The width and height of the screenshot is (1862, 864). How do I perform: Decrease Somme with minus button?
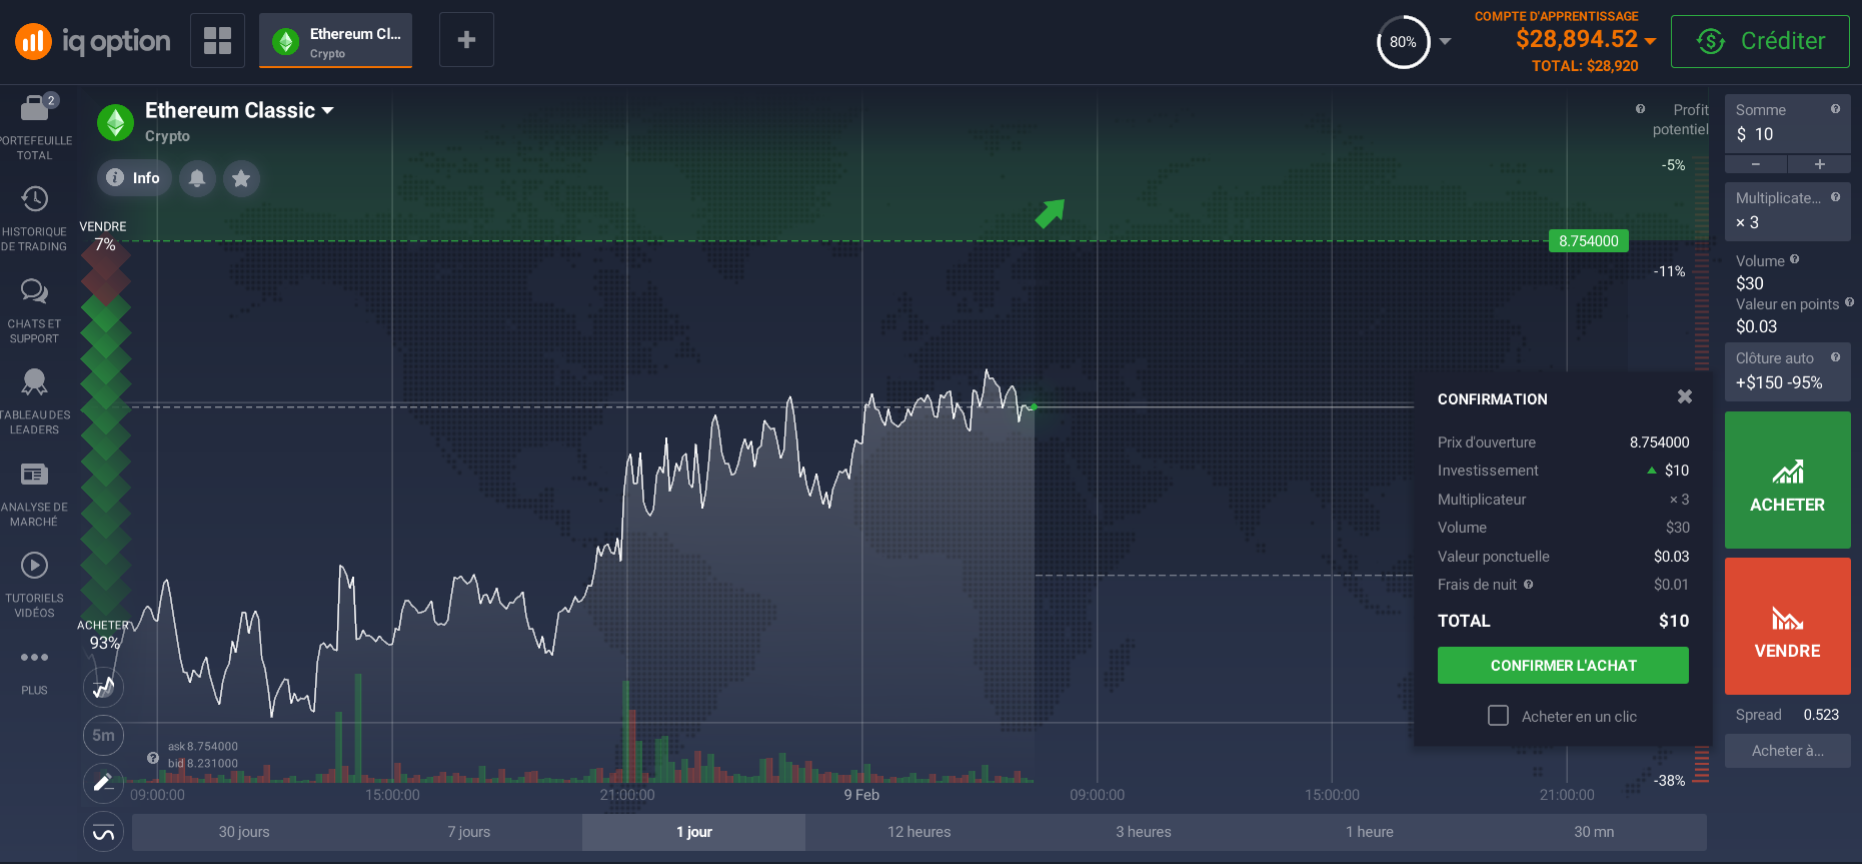click(x=1755, y=164)
